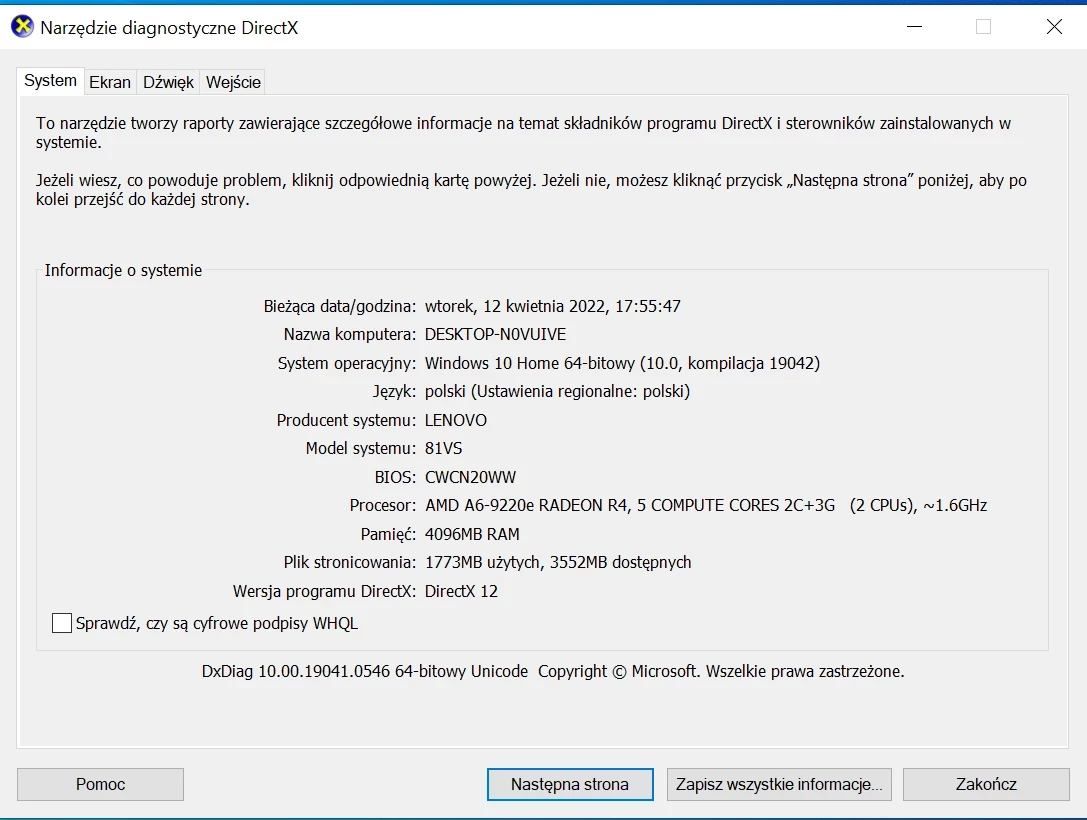Click the language value polski
This screenshot has height=820, width=1087.
tap(557, 392)
